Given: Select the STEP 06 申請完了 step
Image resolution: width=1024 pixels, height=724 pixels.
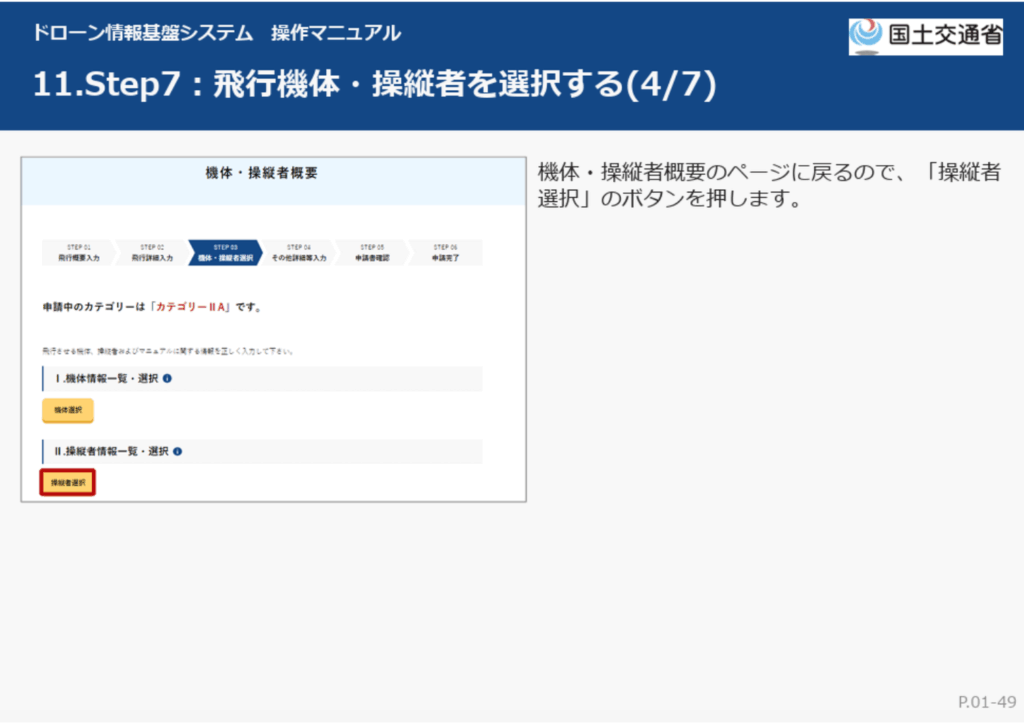Looking at the screenshot, I should tap(445, 252).
